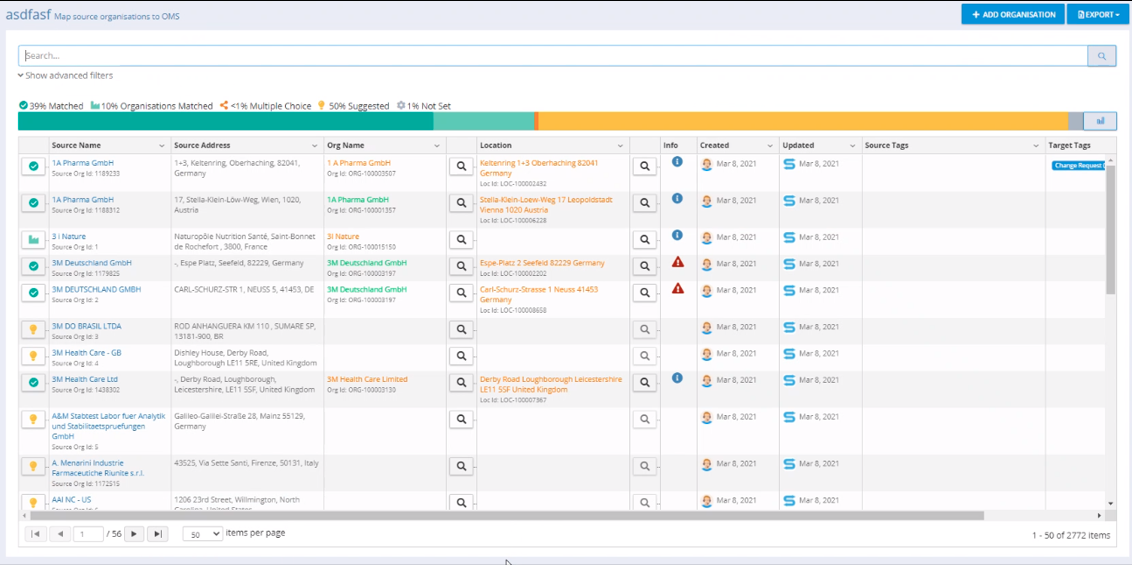Open the Updated column header menu

853,146
